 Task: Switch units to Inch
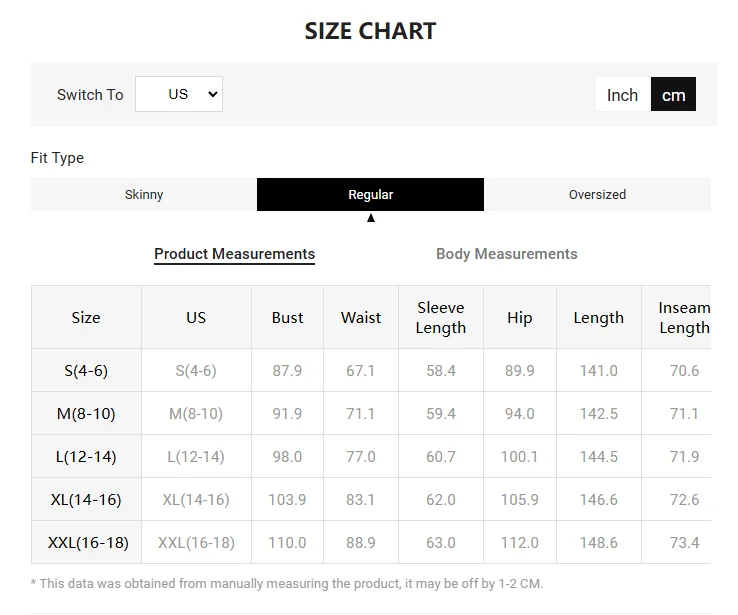622,95
